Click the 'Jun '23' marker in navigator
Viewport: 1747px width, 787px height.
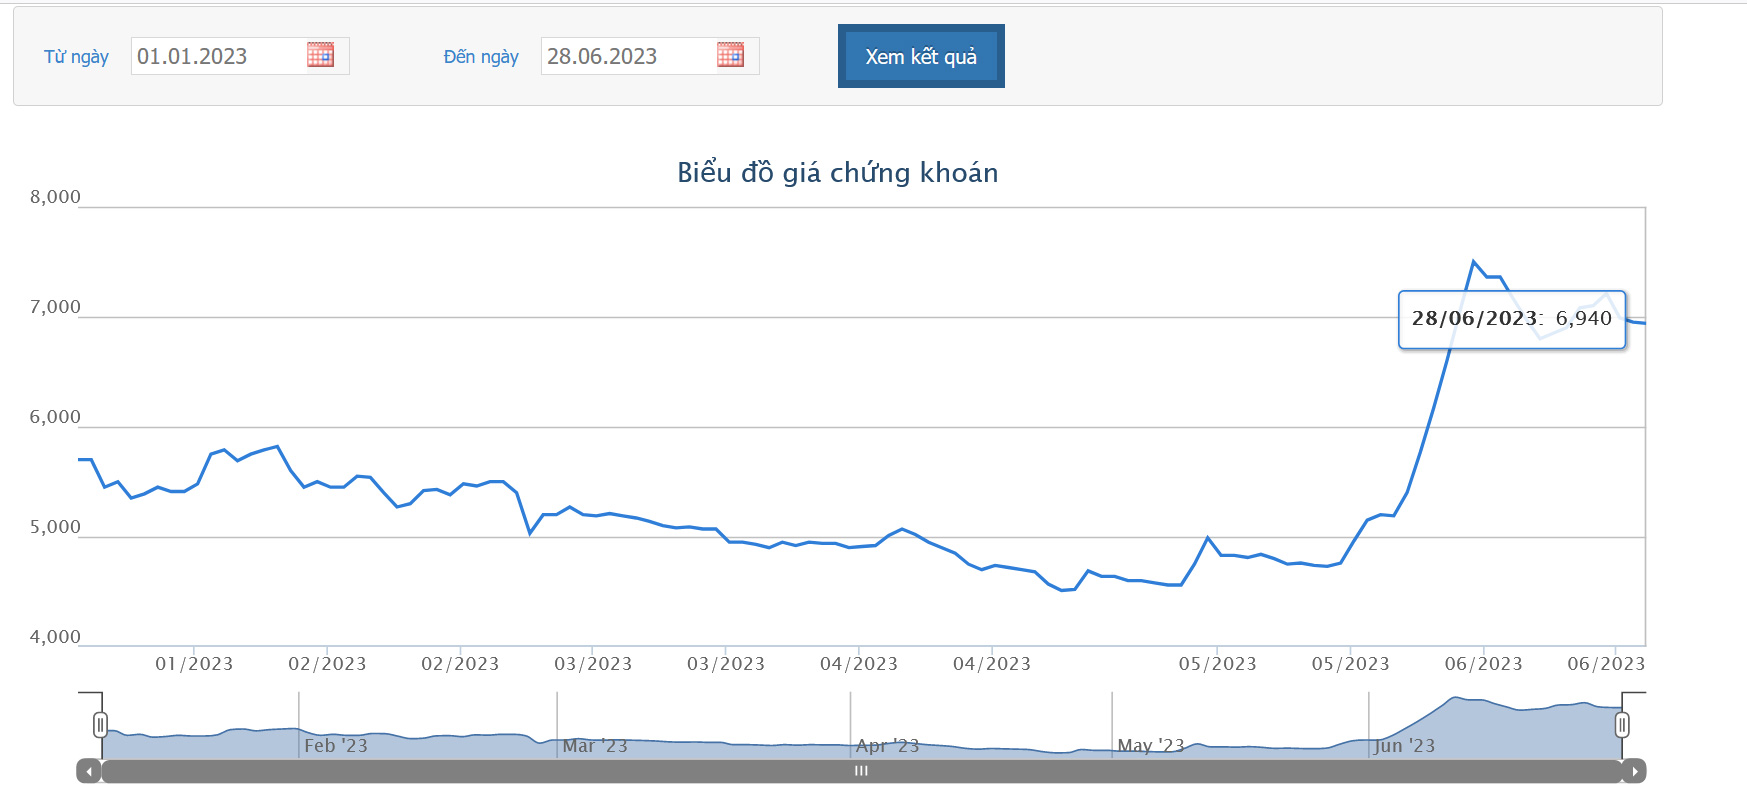click(1404, 746)
